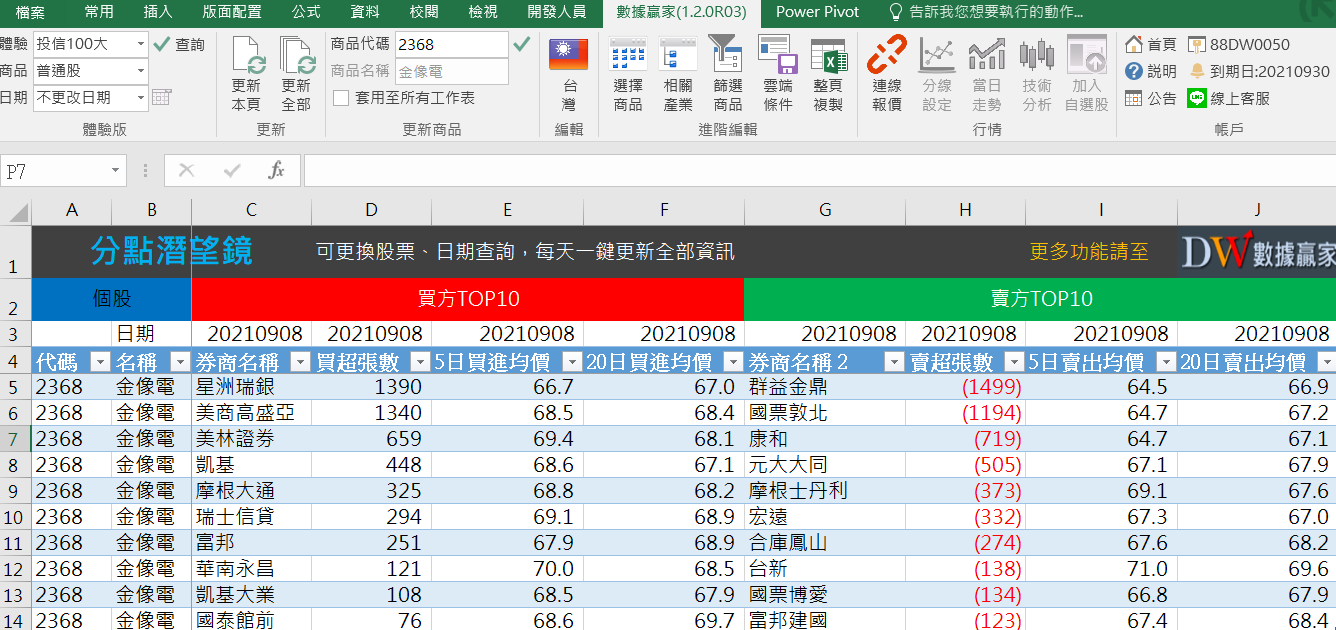Click the DW 數據贏家 logo
The image size is (1336, 630).
point(1258,251)
